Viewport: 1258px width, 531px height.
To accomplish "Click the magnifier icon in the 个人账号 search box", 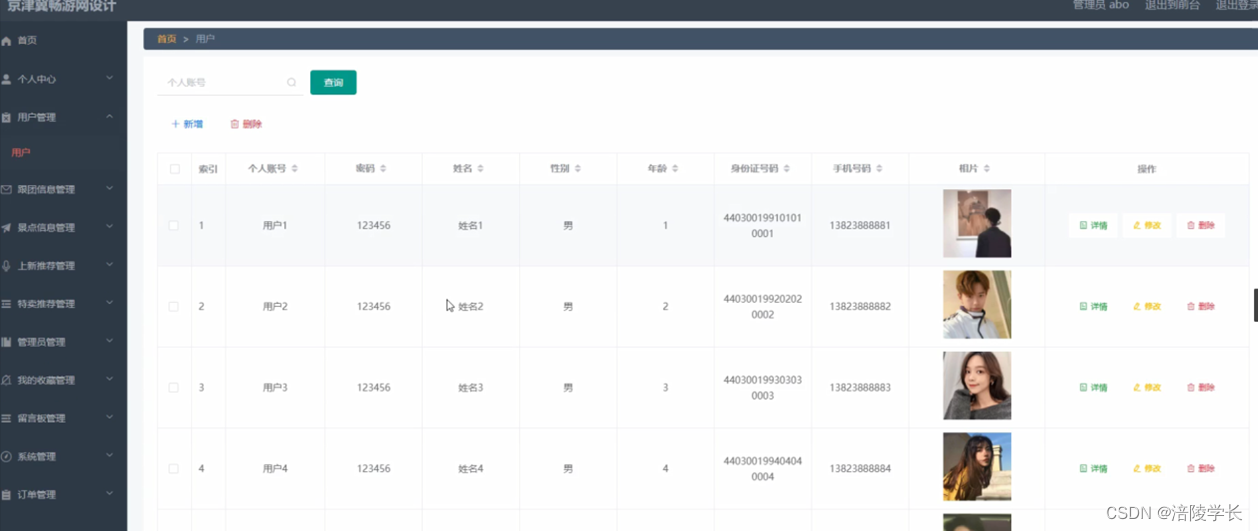I will 292,83.
